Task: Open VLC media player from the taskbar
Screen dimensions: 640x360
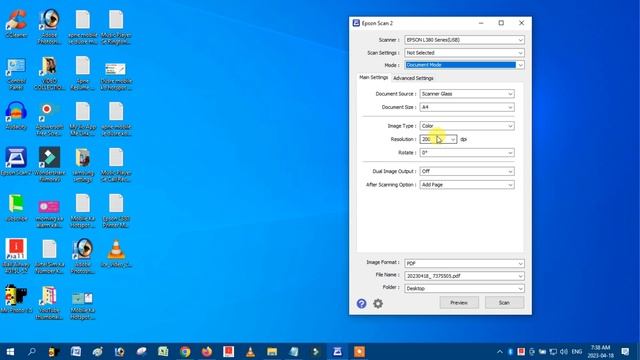Action: pyautogui.click(x=250, y=351)
